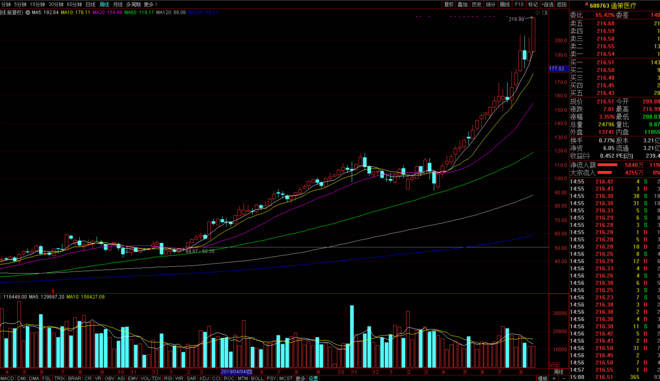Switch to the 分时 intraday chart tab
The height and width of the screenshot is (381, 660).
click(x=6, y=4)
